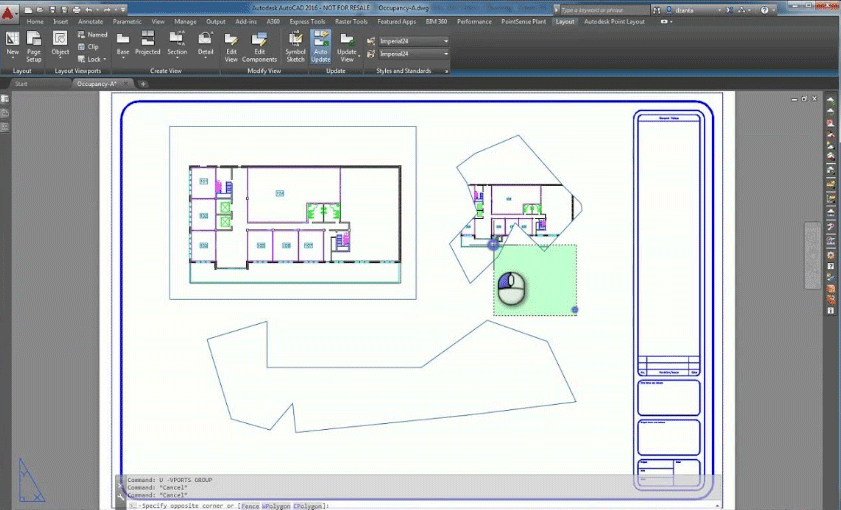Image resolution: width=841 pixels, height=510 pixels.
Task: Click the Open file icon in Quick Access toolbar
Action: coord(40,10)
